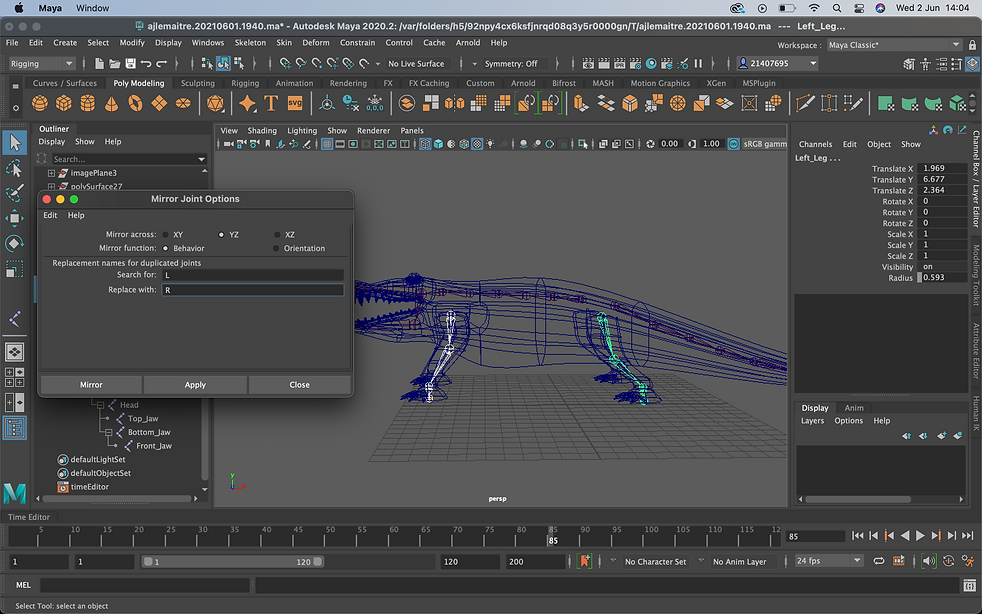
Task: Create a polygon cube from shelf
Action: coord(63,103)
